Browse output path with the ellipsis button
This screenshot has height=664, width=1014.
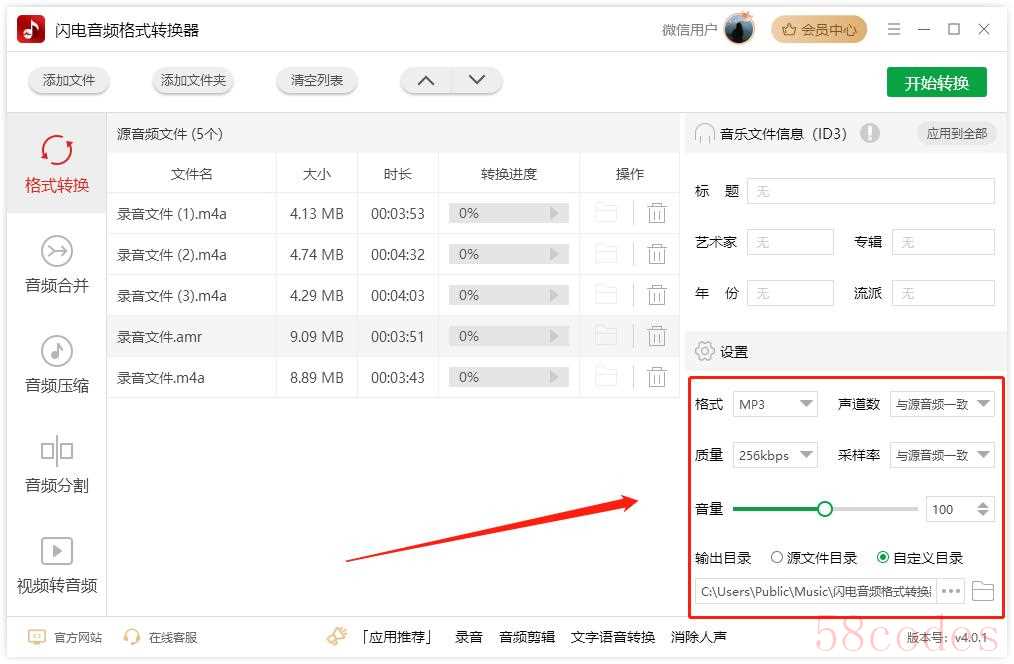tap(951, 591)
